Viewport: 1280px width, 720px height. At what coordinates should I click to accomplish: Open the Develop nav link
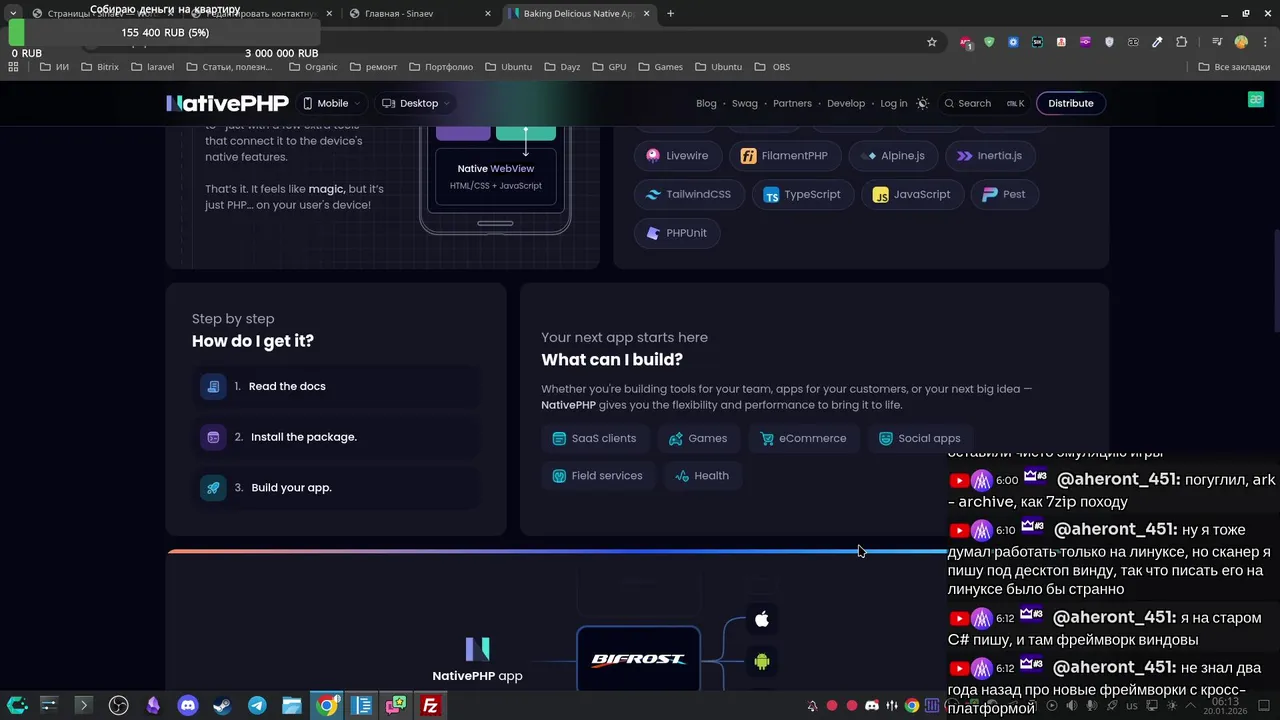[846, 103]
